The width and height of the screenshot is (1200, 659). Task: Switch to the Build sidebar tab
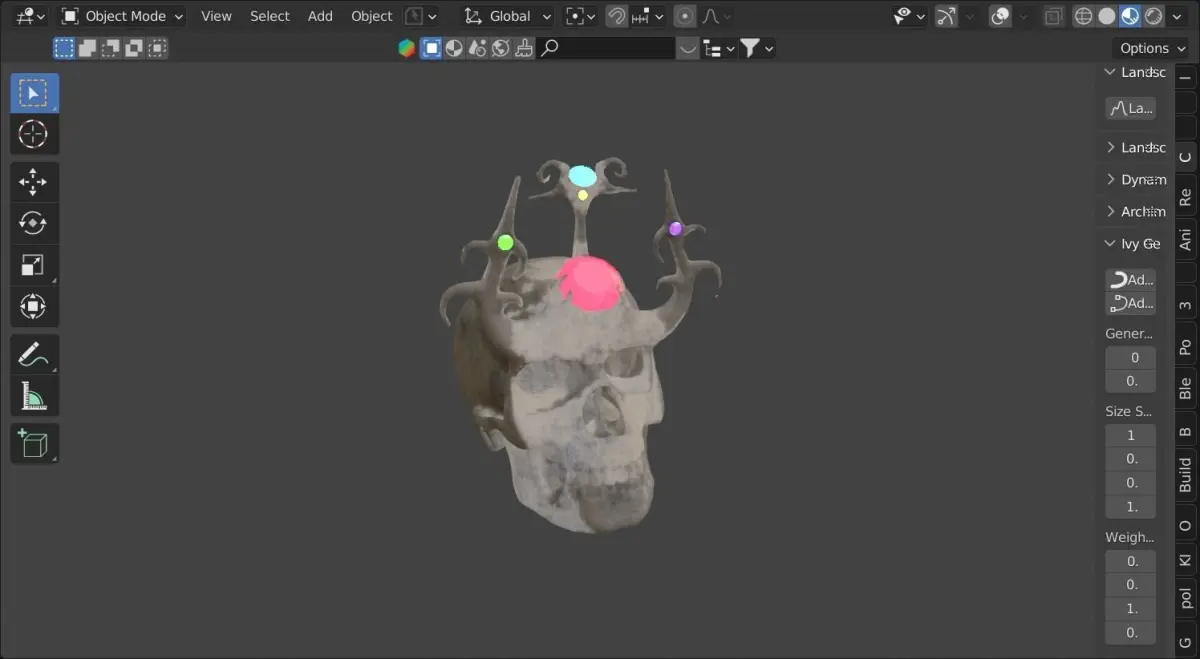click(1186, 475)
